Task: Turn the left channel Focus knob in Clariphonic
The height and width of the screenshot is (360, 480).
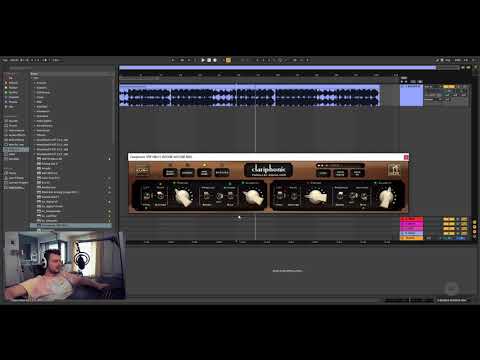Action: tap(183, 197)
